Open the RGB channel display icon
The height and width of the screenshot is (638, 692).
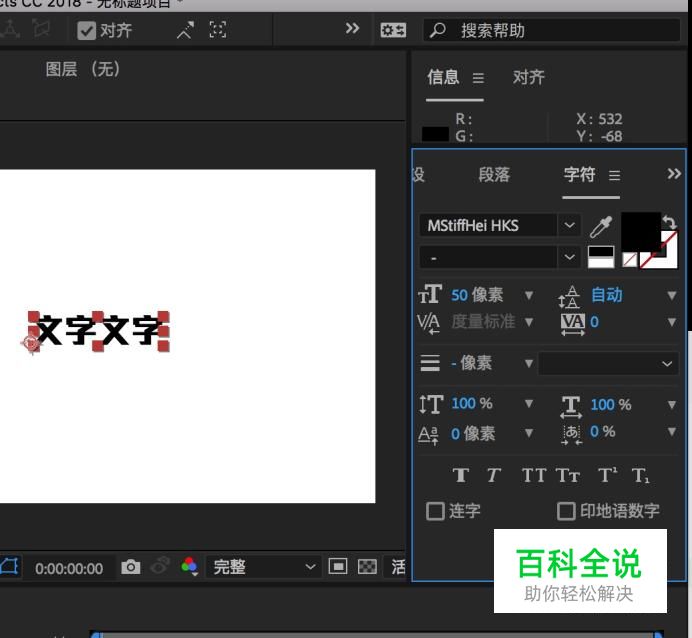coord(189,567)
